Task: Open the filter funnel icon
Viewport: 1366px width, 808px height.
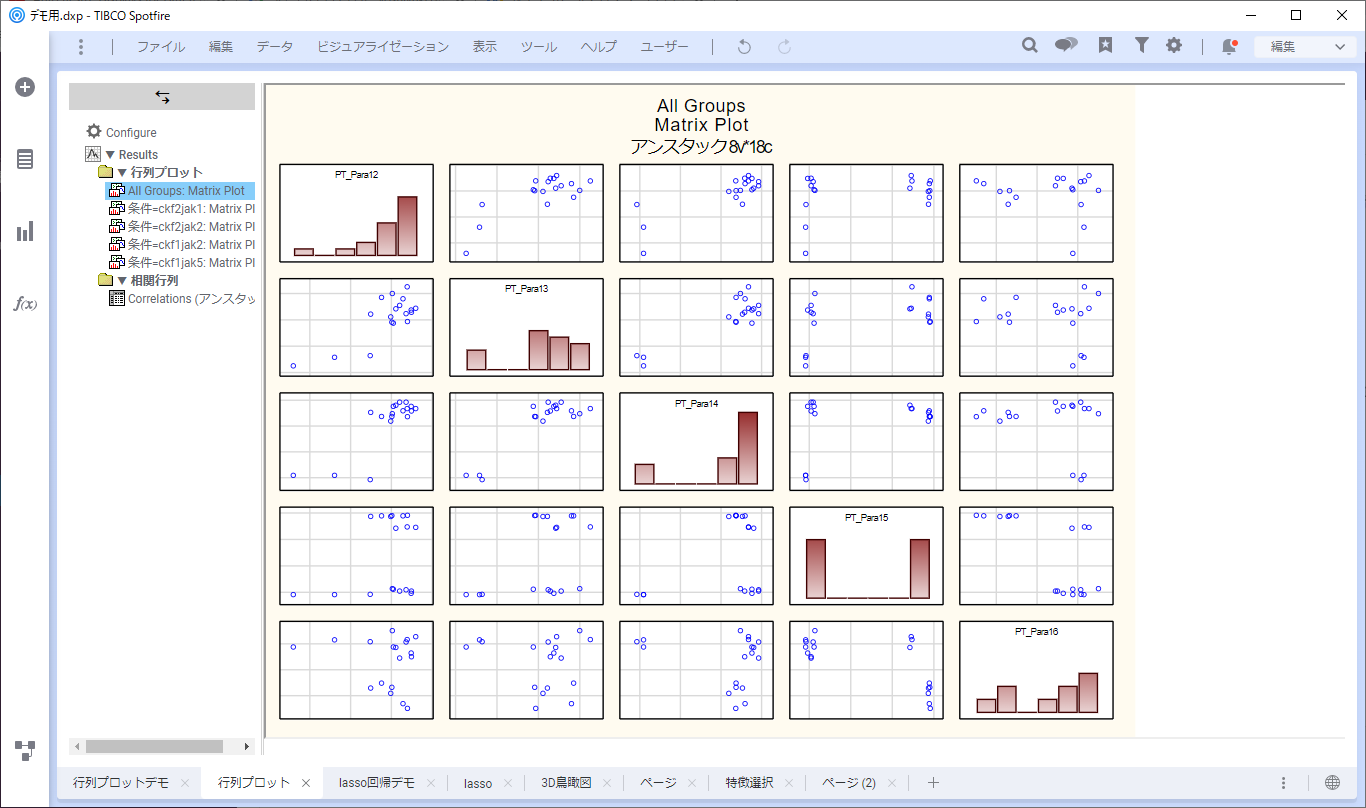Action: (x=1141, y=46)
